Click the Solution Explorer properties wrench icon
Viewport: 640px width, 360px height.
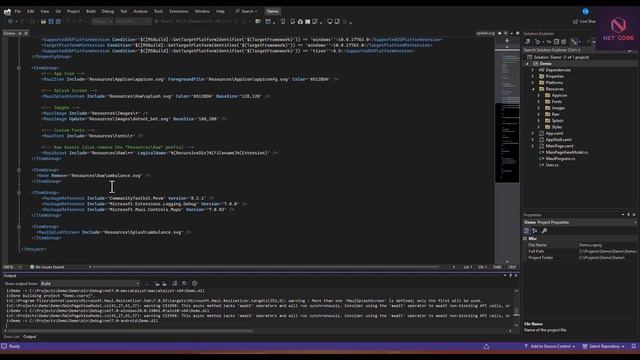(x=574, y=42)
